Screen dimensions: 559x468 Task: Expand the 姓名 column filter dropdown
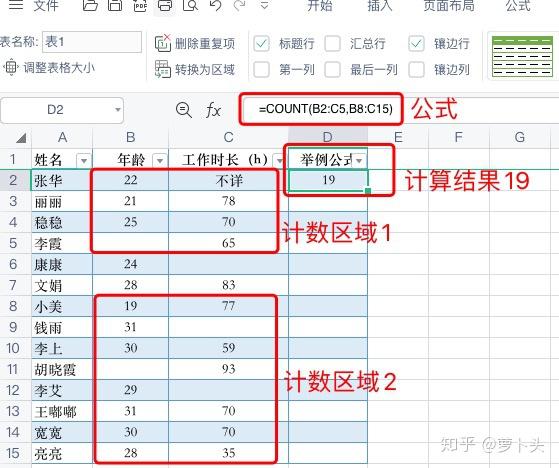click(84, 161)
